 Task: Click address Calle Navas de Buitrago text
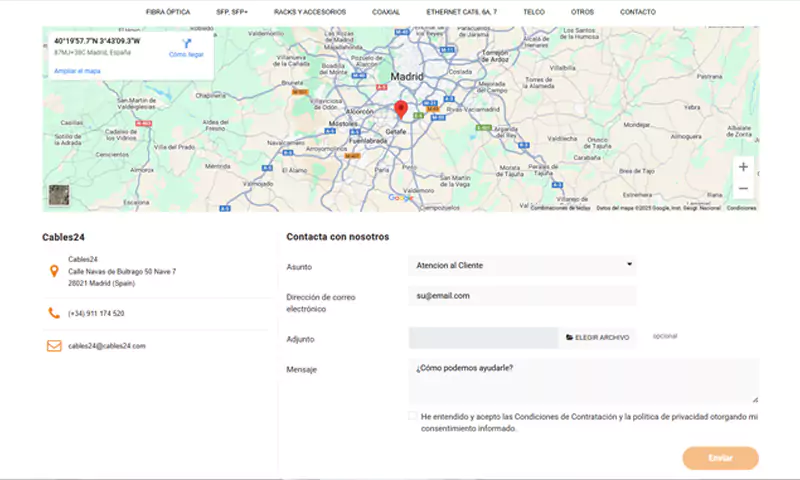coord(122,271)
